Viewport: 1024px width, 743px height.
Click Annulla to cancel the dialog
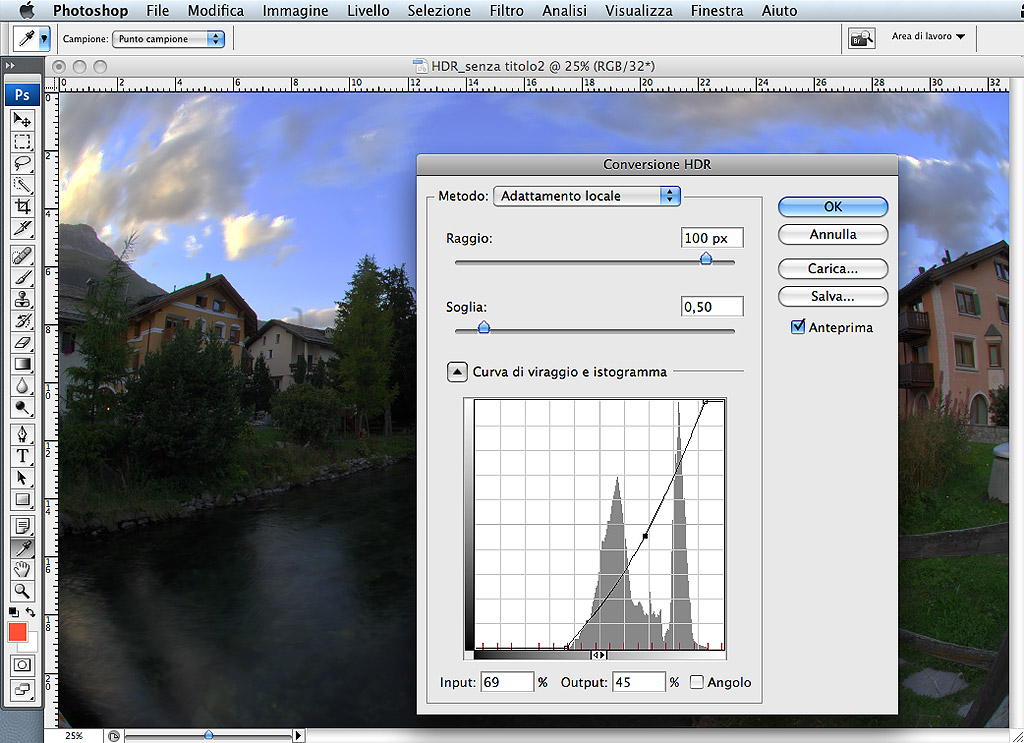click(x=833, y=234)
